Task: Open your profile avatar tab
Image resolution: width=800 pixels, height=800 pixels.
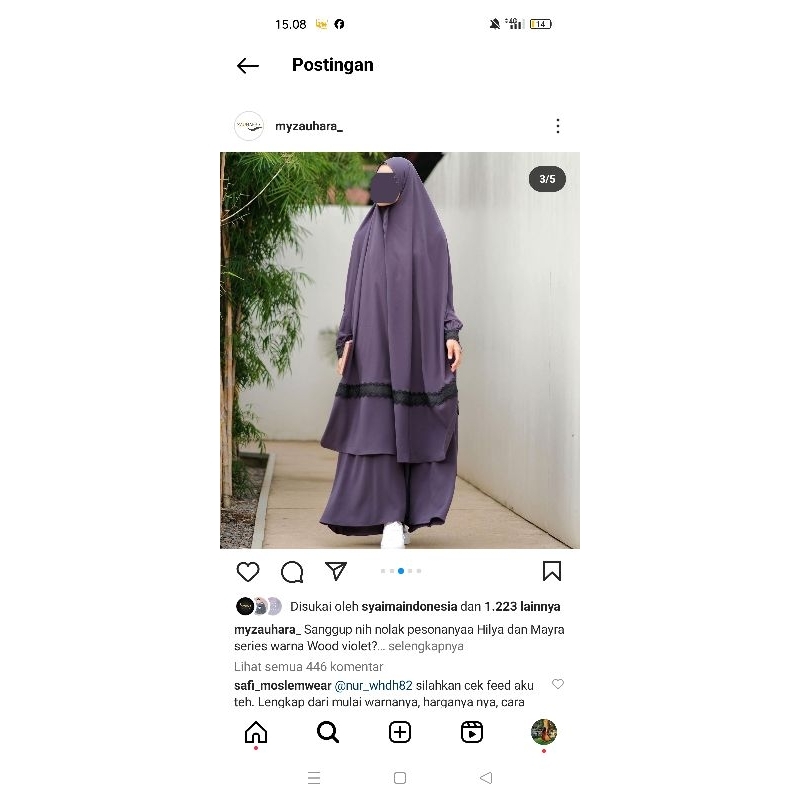Action: tap(543, 732)
